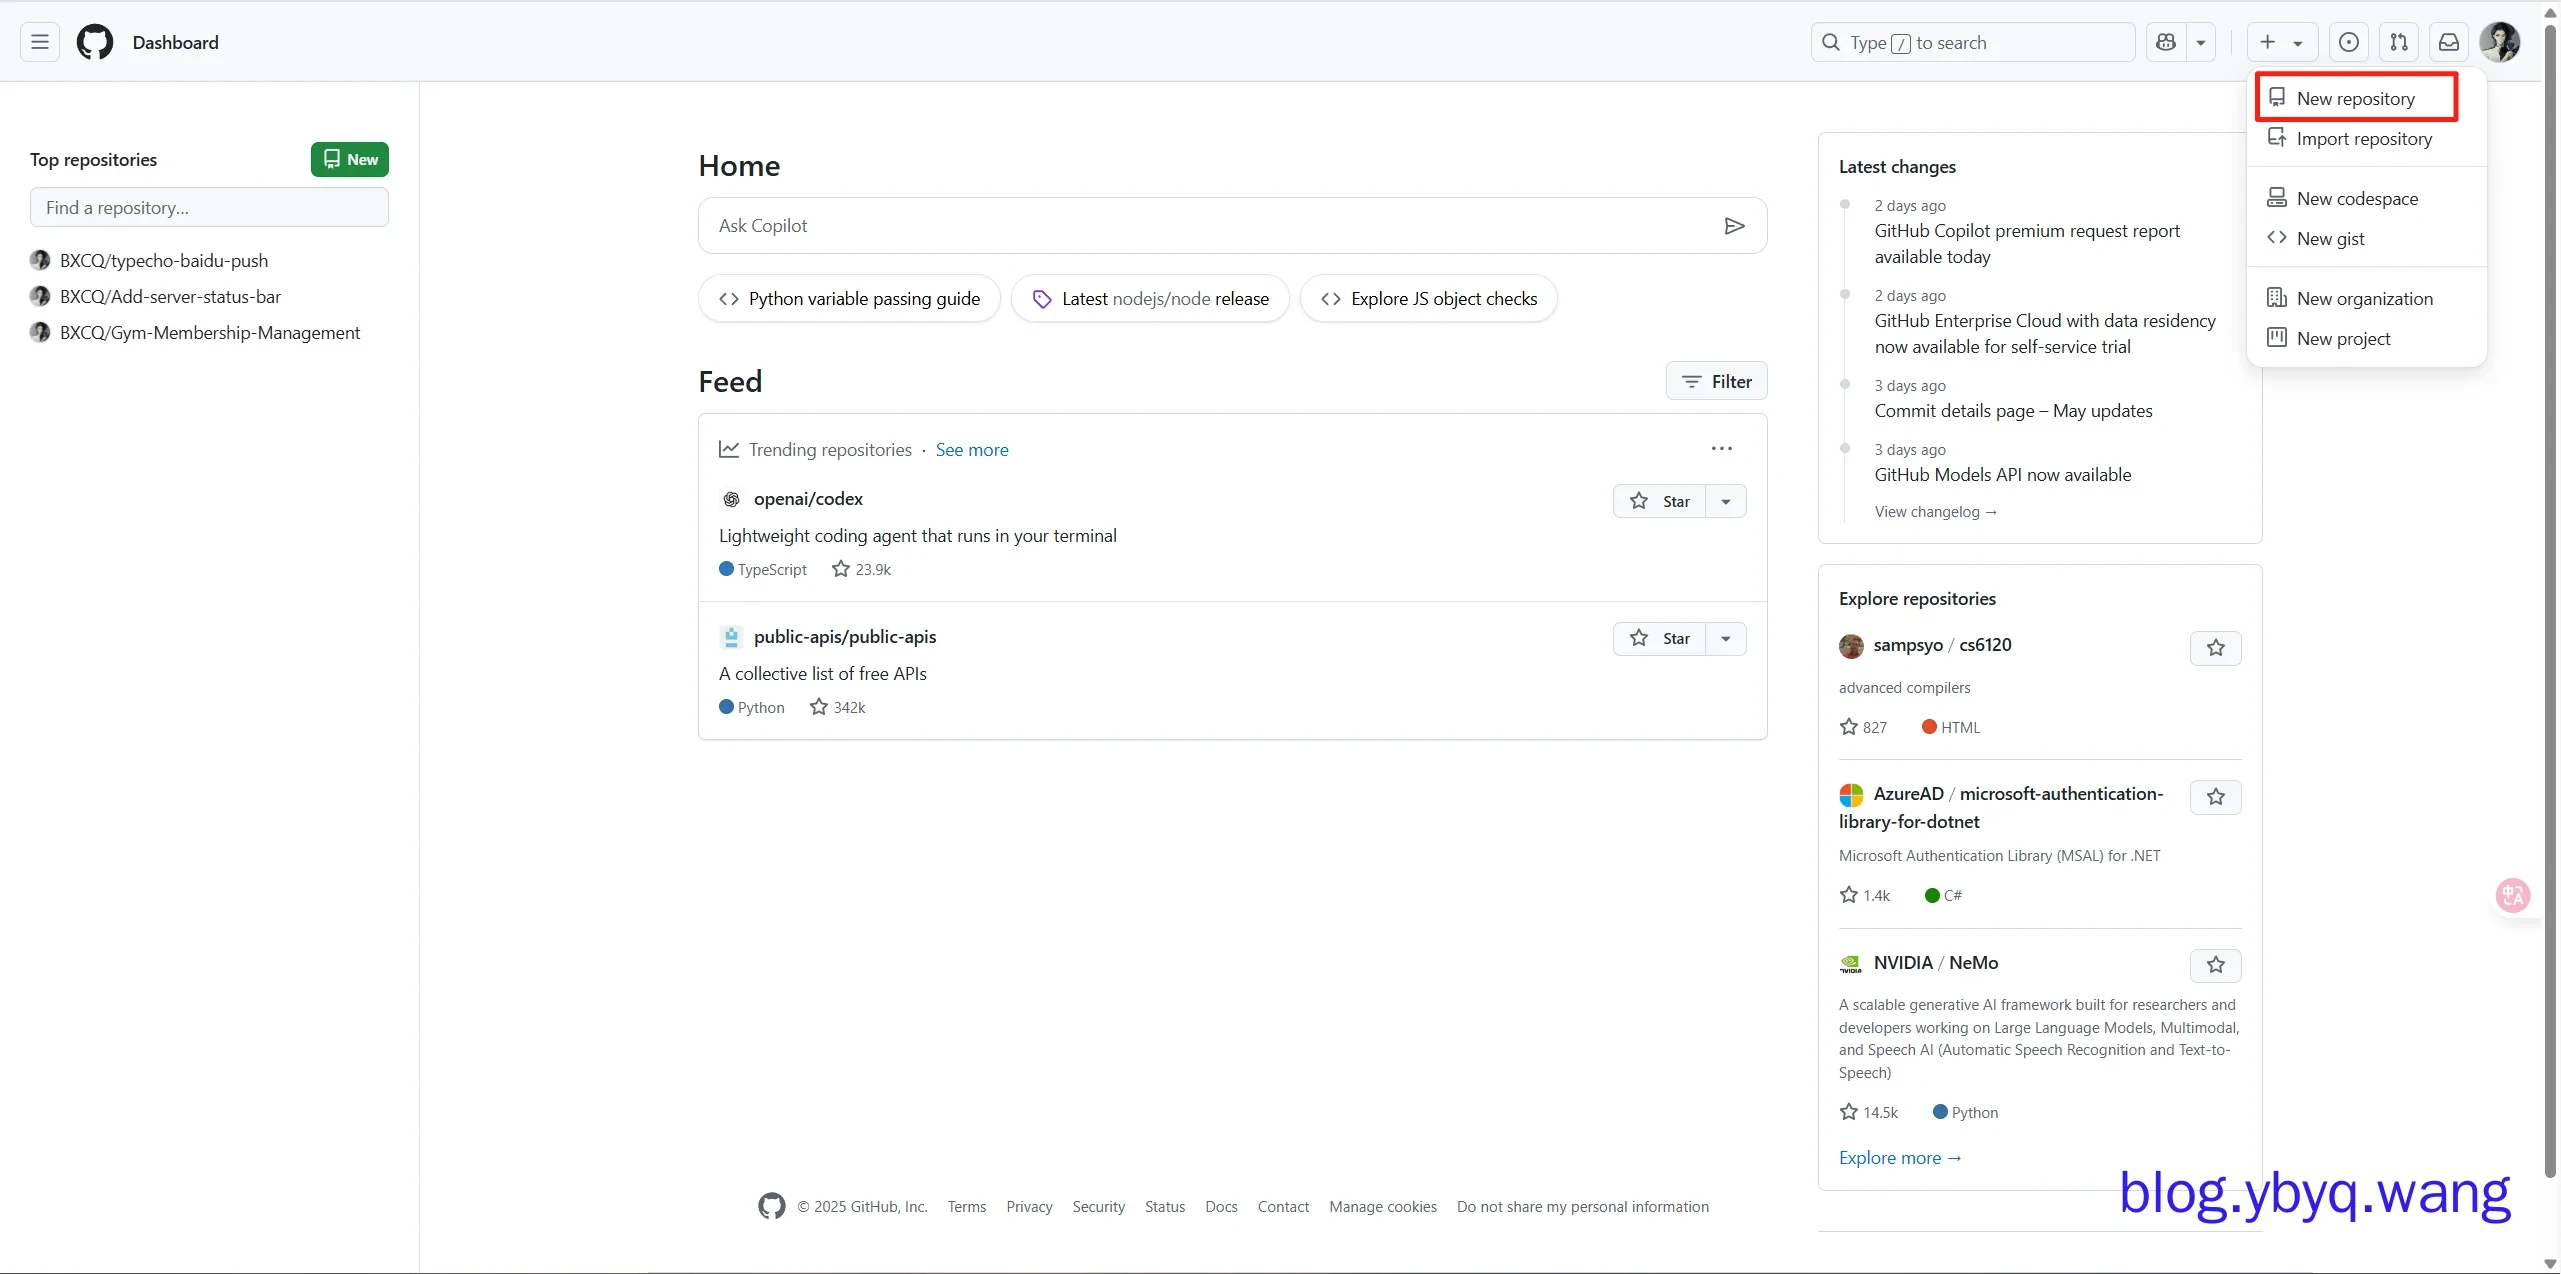Image resolution: width=2561 pixels, height=1274 pixels.
Task: Open the trending card three-dots menu
Action: pos(1721,449)
